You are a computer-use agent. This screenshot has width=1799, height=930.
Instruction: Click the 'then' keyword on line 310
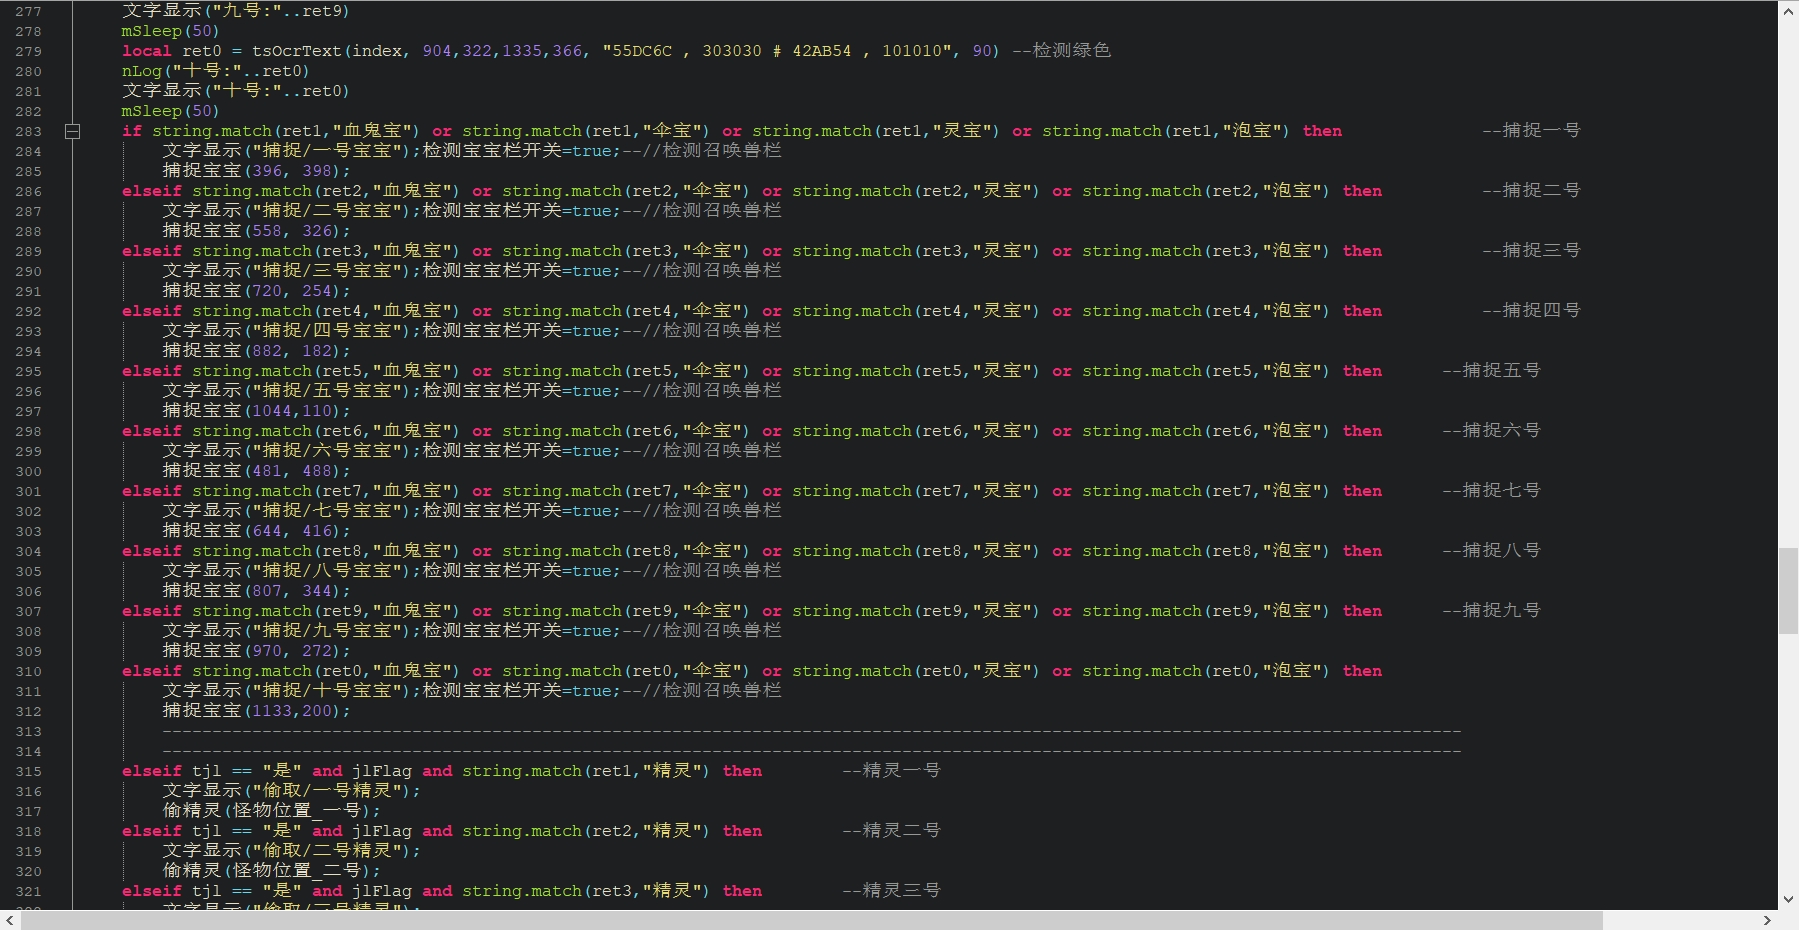[x=1362, y=671]
